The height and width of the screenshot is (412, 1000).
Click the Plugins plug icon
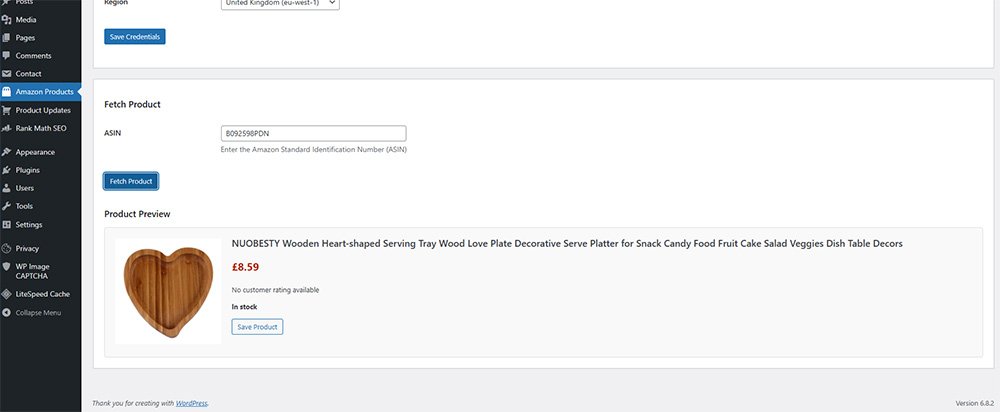[7, 170]
